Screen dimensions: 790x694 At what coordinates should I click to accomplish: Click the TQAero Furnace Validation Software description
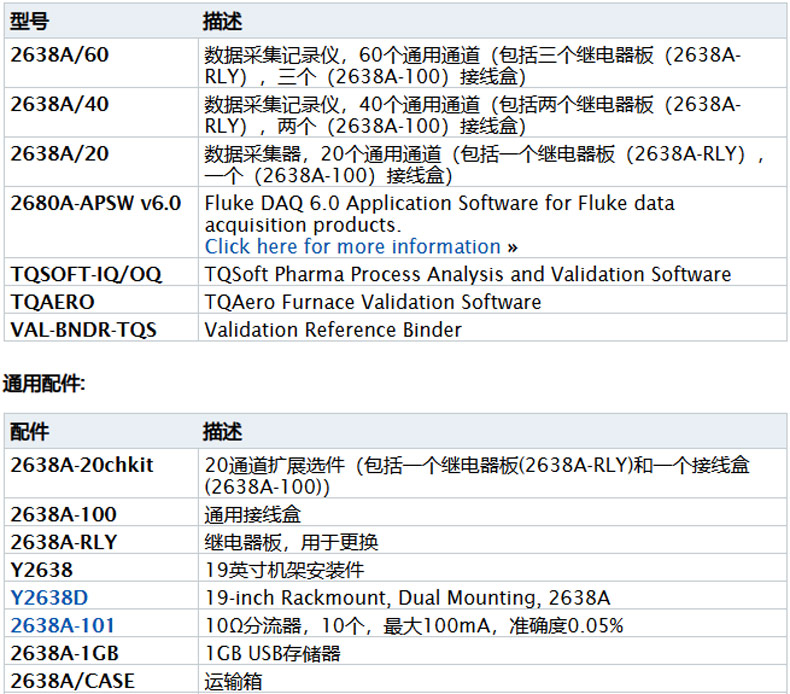coord(372,302)
